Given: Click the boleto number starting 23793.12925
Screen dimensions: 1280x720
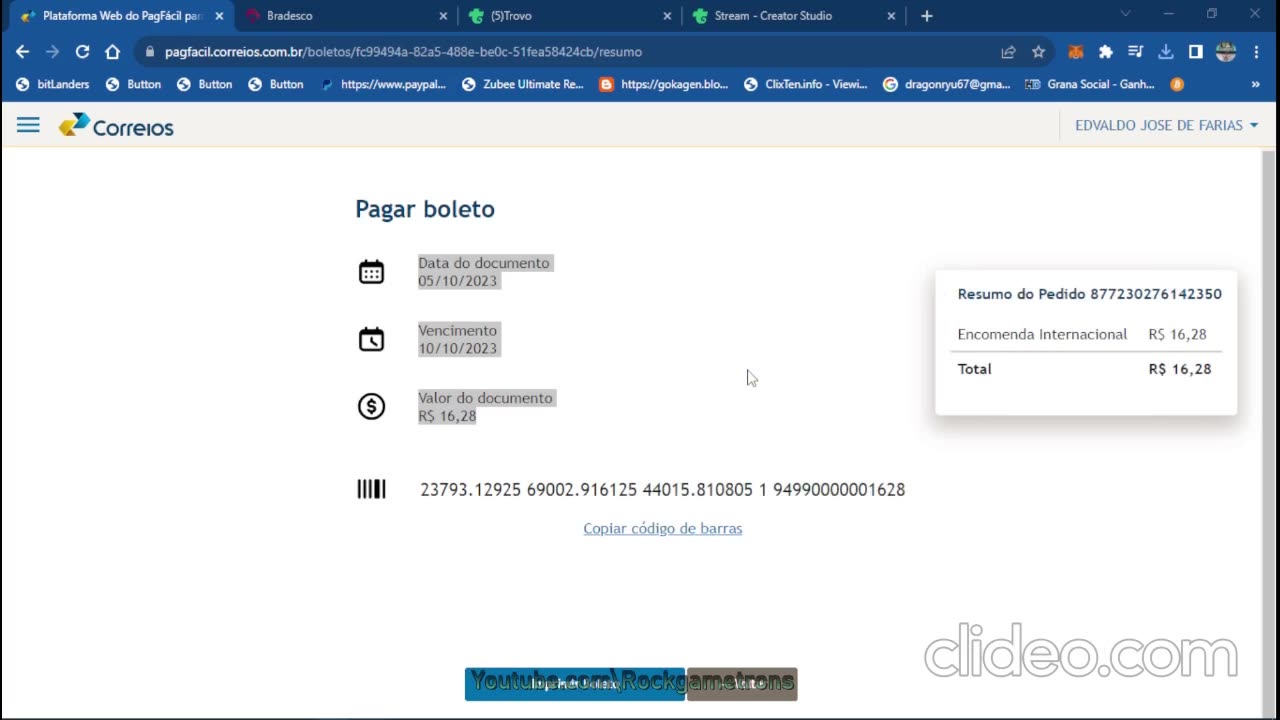Looking at the screenshot, I should coord(662,489).
